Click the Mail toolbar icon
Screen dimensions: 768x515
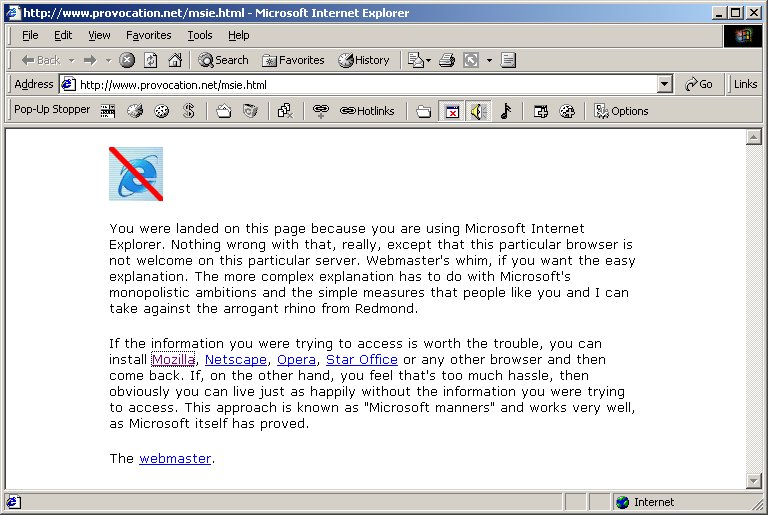click(416, 60)
